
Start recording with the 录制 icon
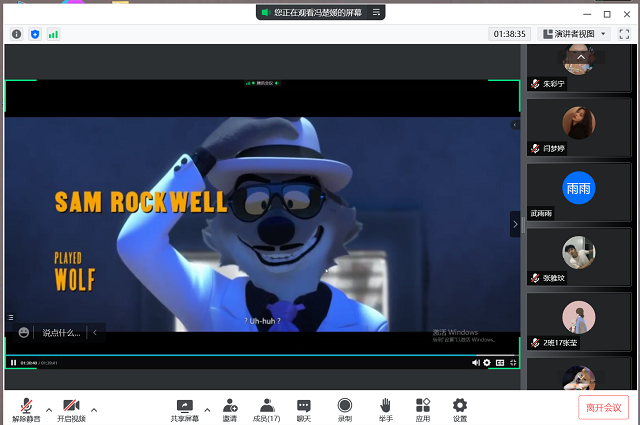pos(345,407)
